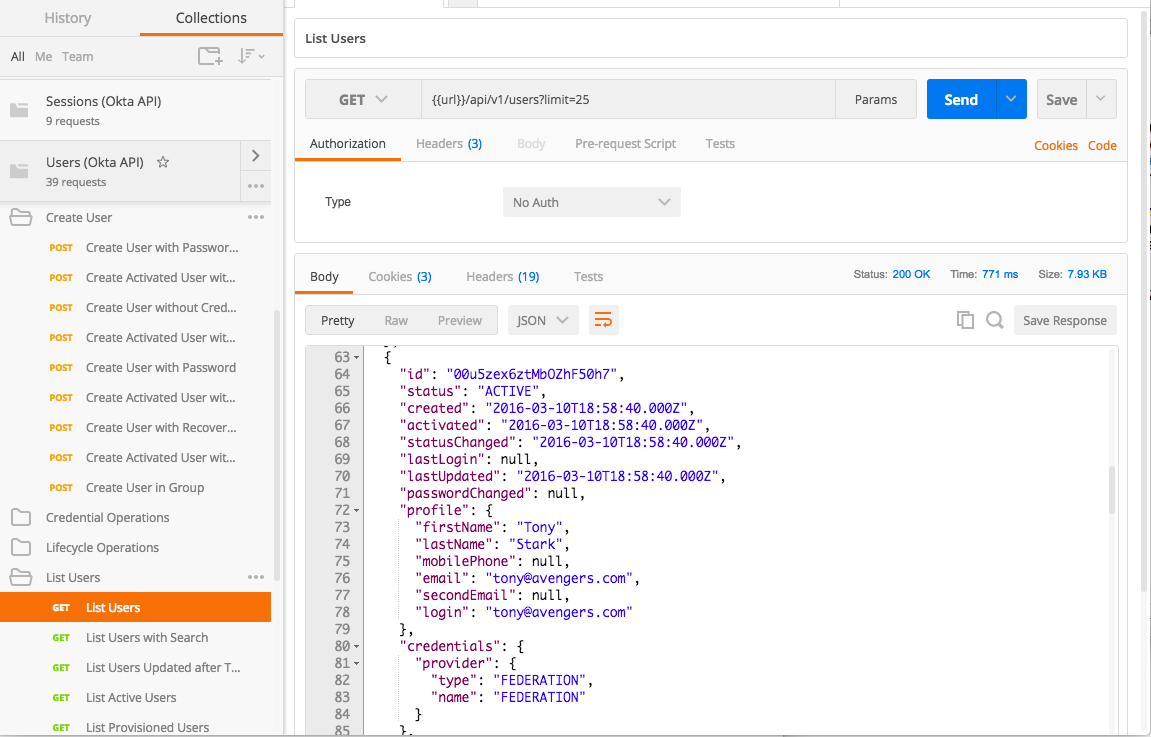This screenshot has width=1151, height=737.
Task: Open the Users collection three-dots menu
Action: [256, 186]
